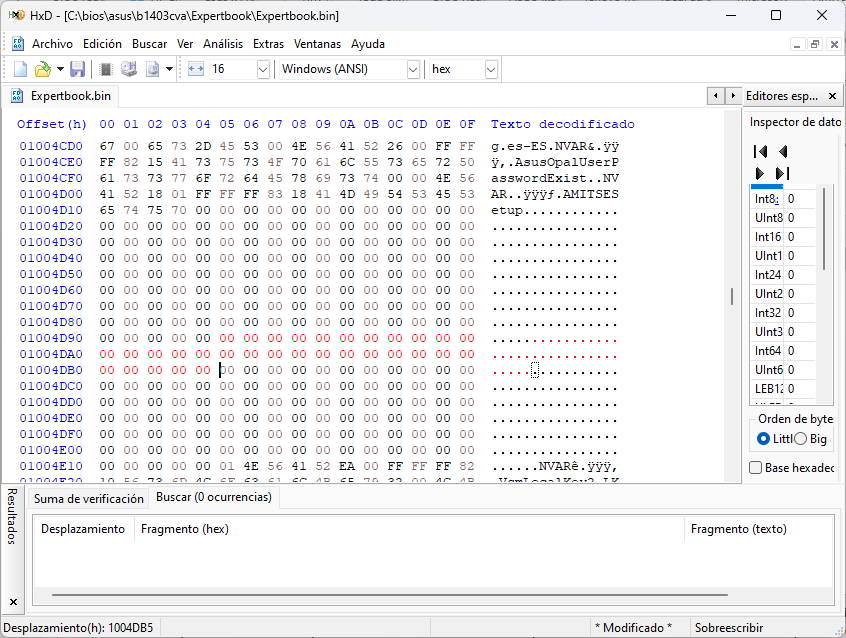Open the Archivo menu

pos(52,44)
